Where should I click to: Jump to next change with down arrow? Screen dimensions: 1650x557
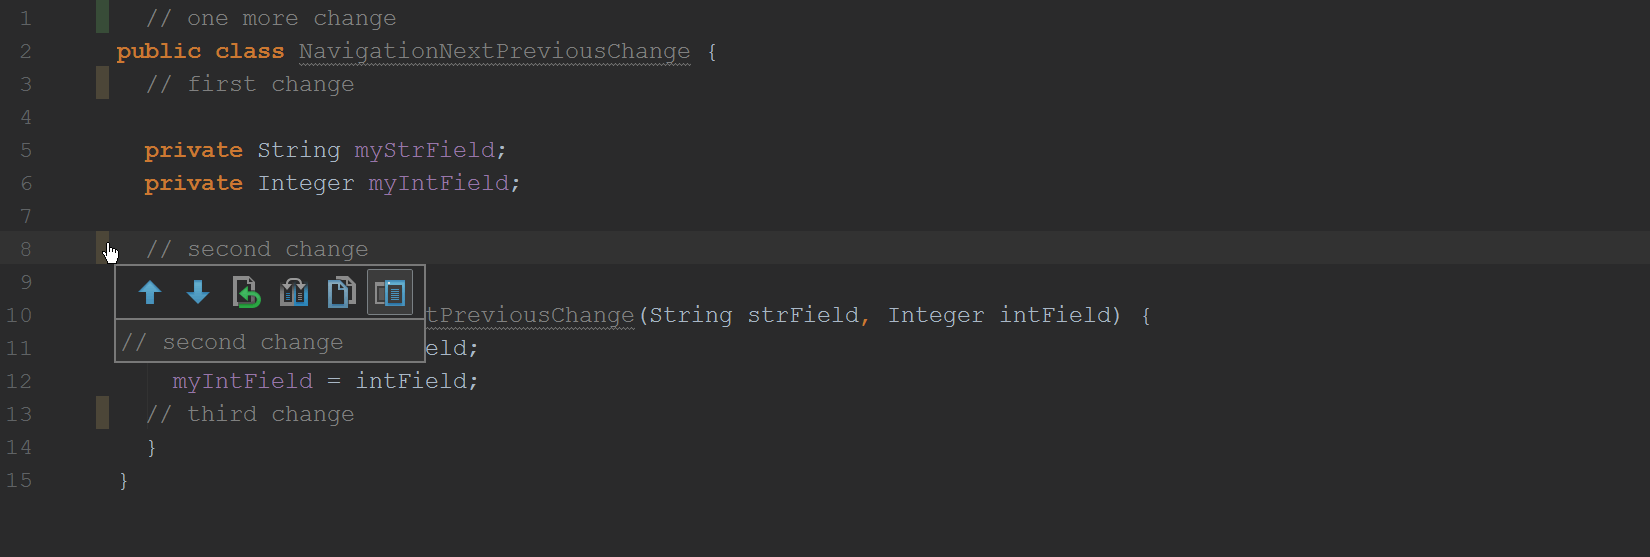(x=198, y=292)
